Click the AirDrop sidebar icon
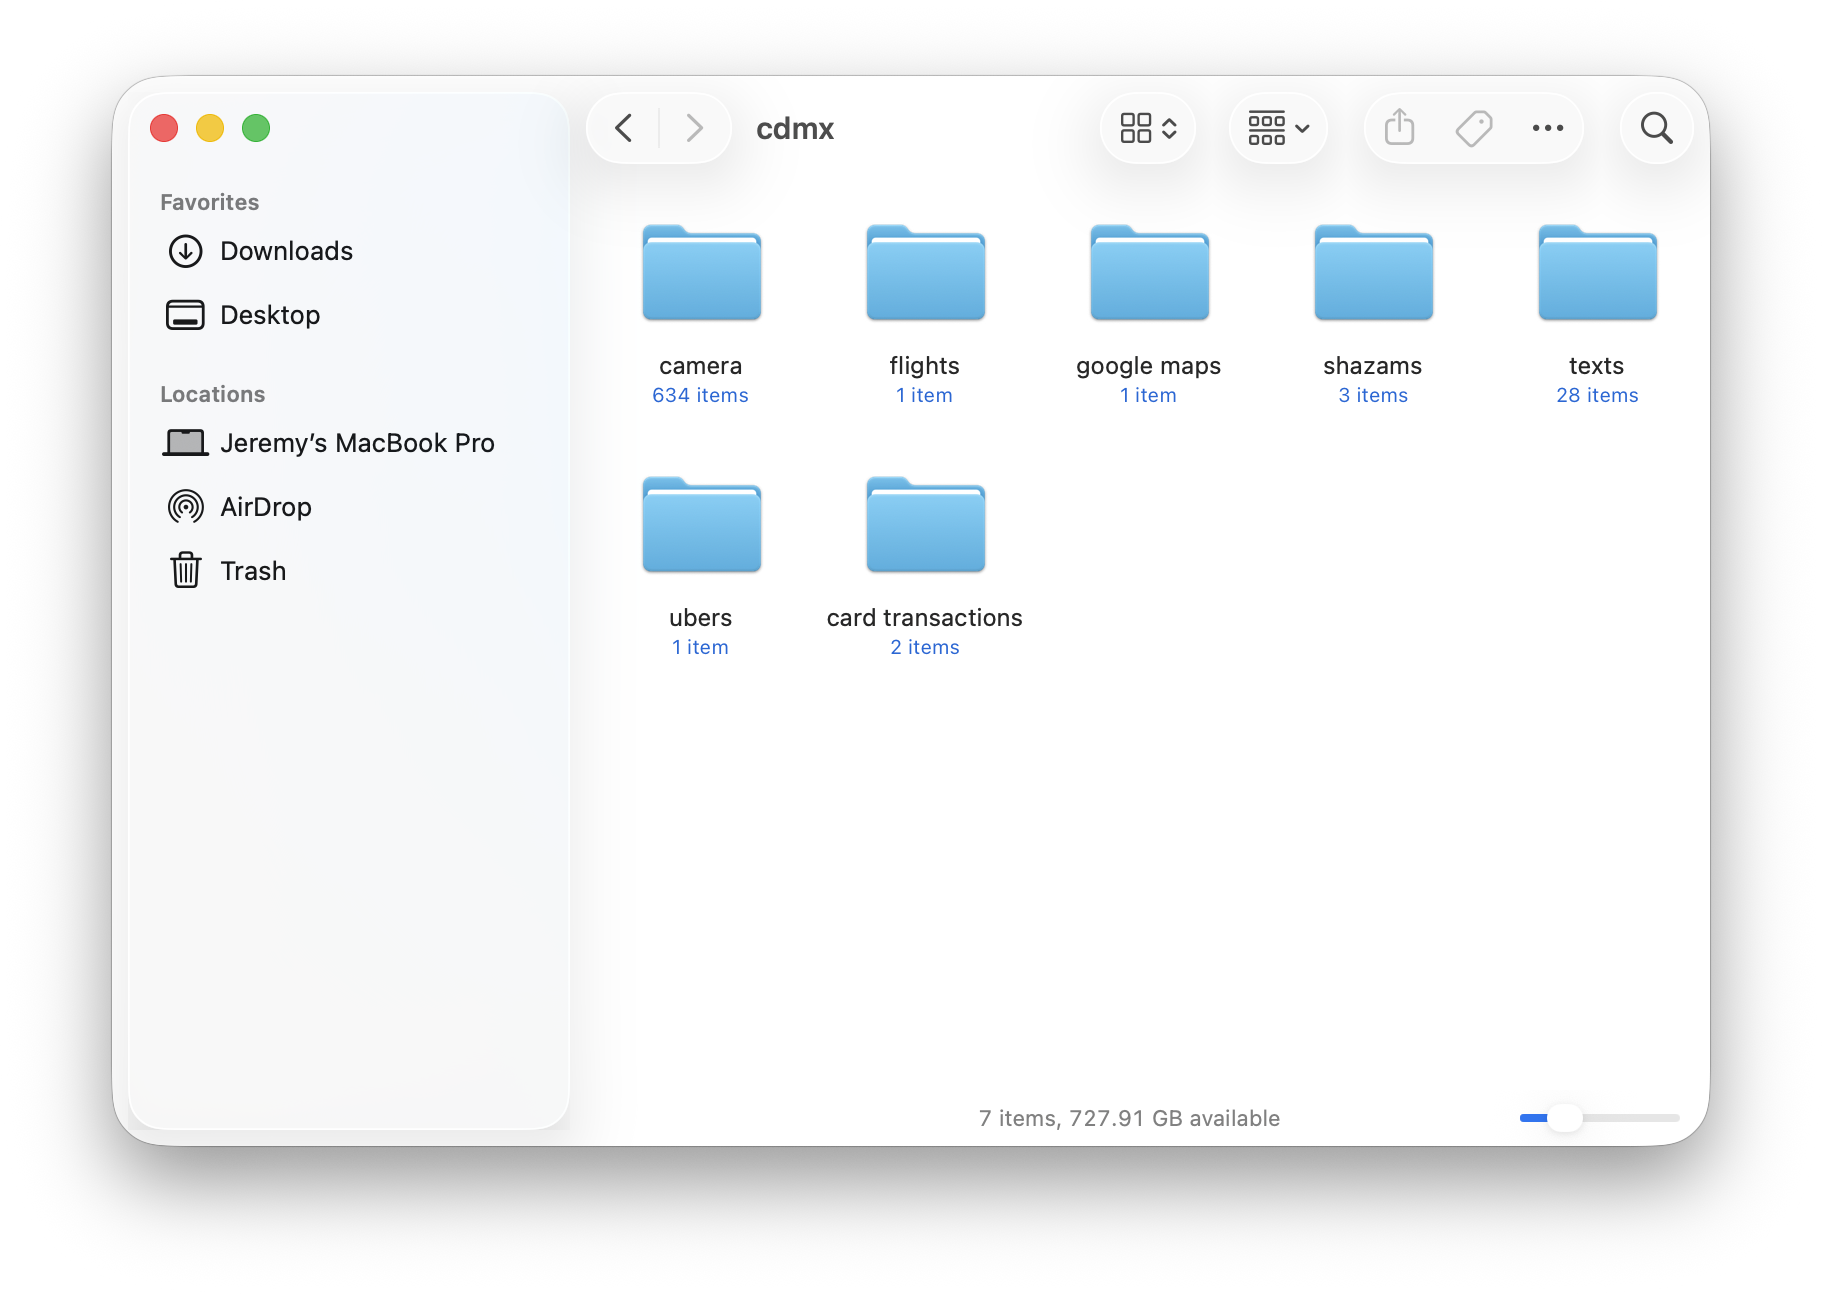1822x1294 pixels. (x=186, y=507)
